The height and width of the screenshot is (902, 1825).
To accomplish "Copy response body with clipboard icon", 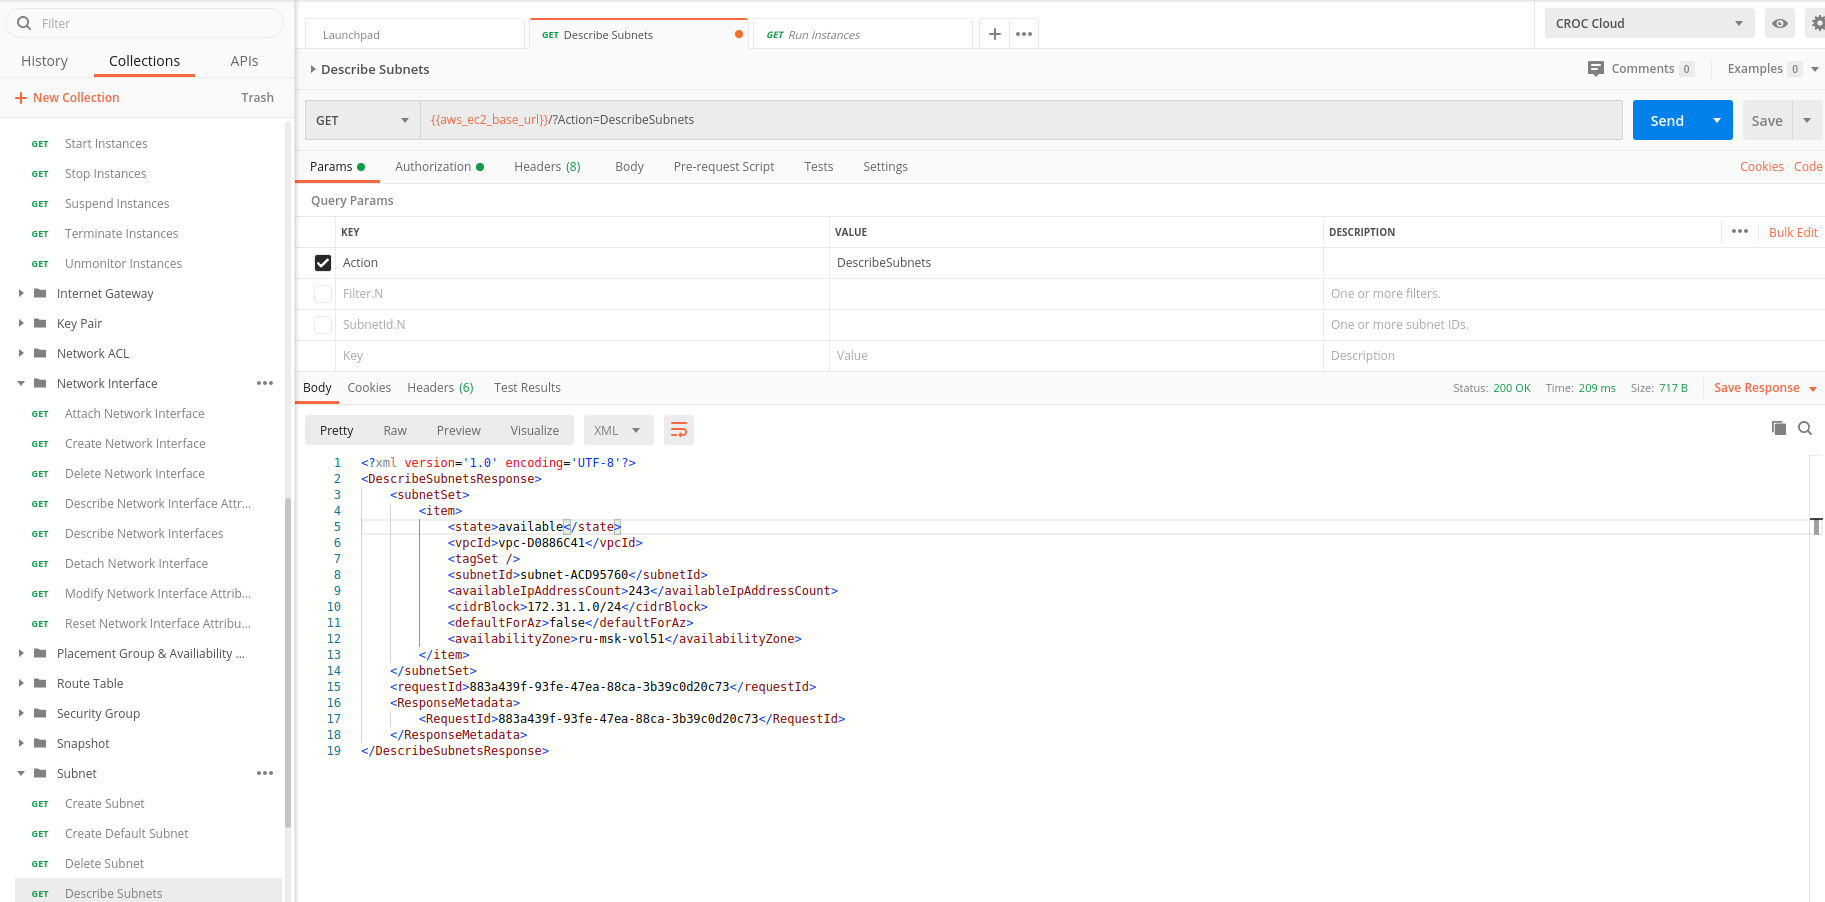I will 1779,428.
